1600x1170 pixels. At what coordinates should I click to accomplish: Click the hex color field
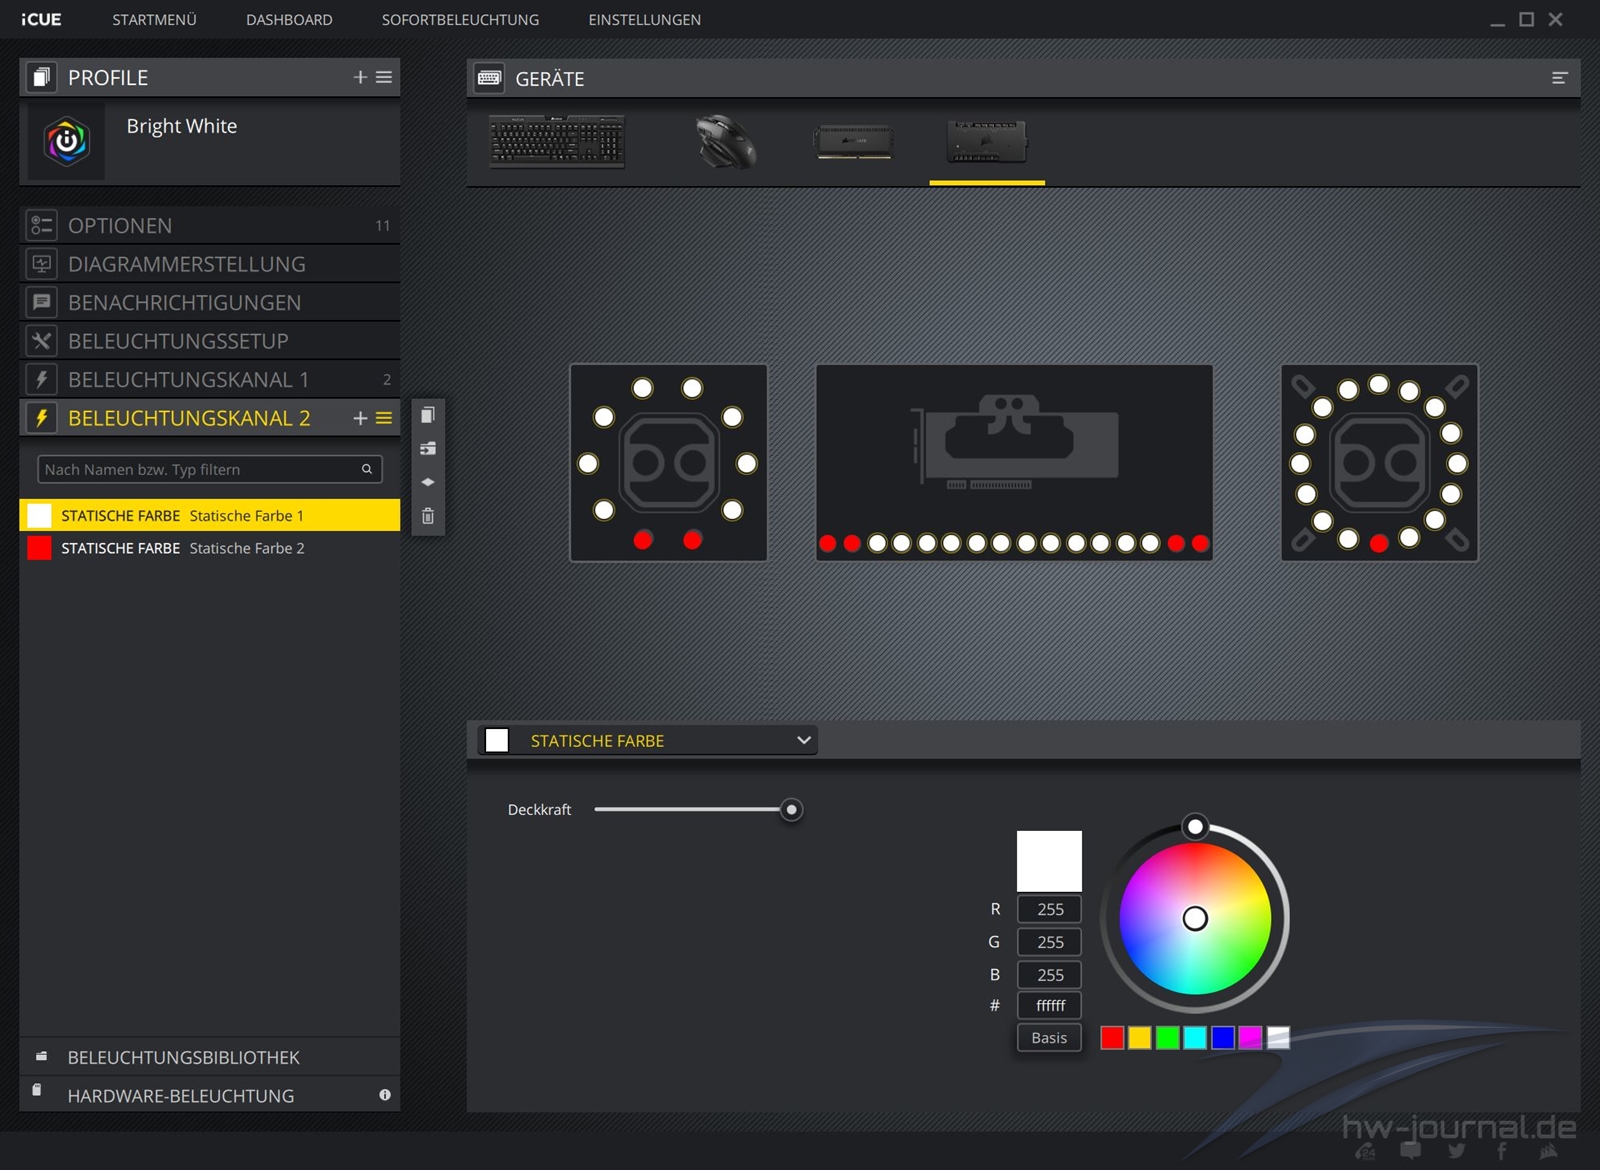[x=1049, y=1005]
